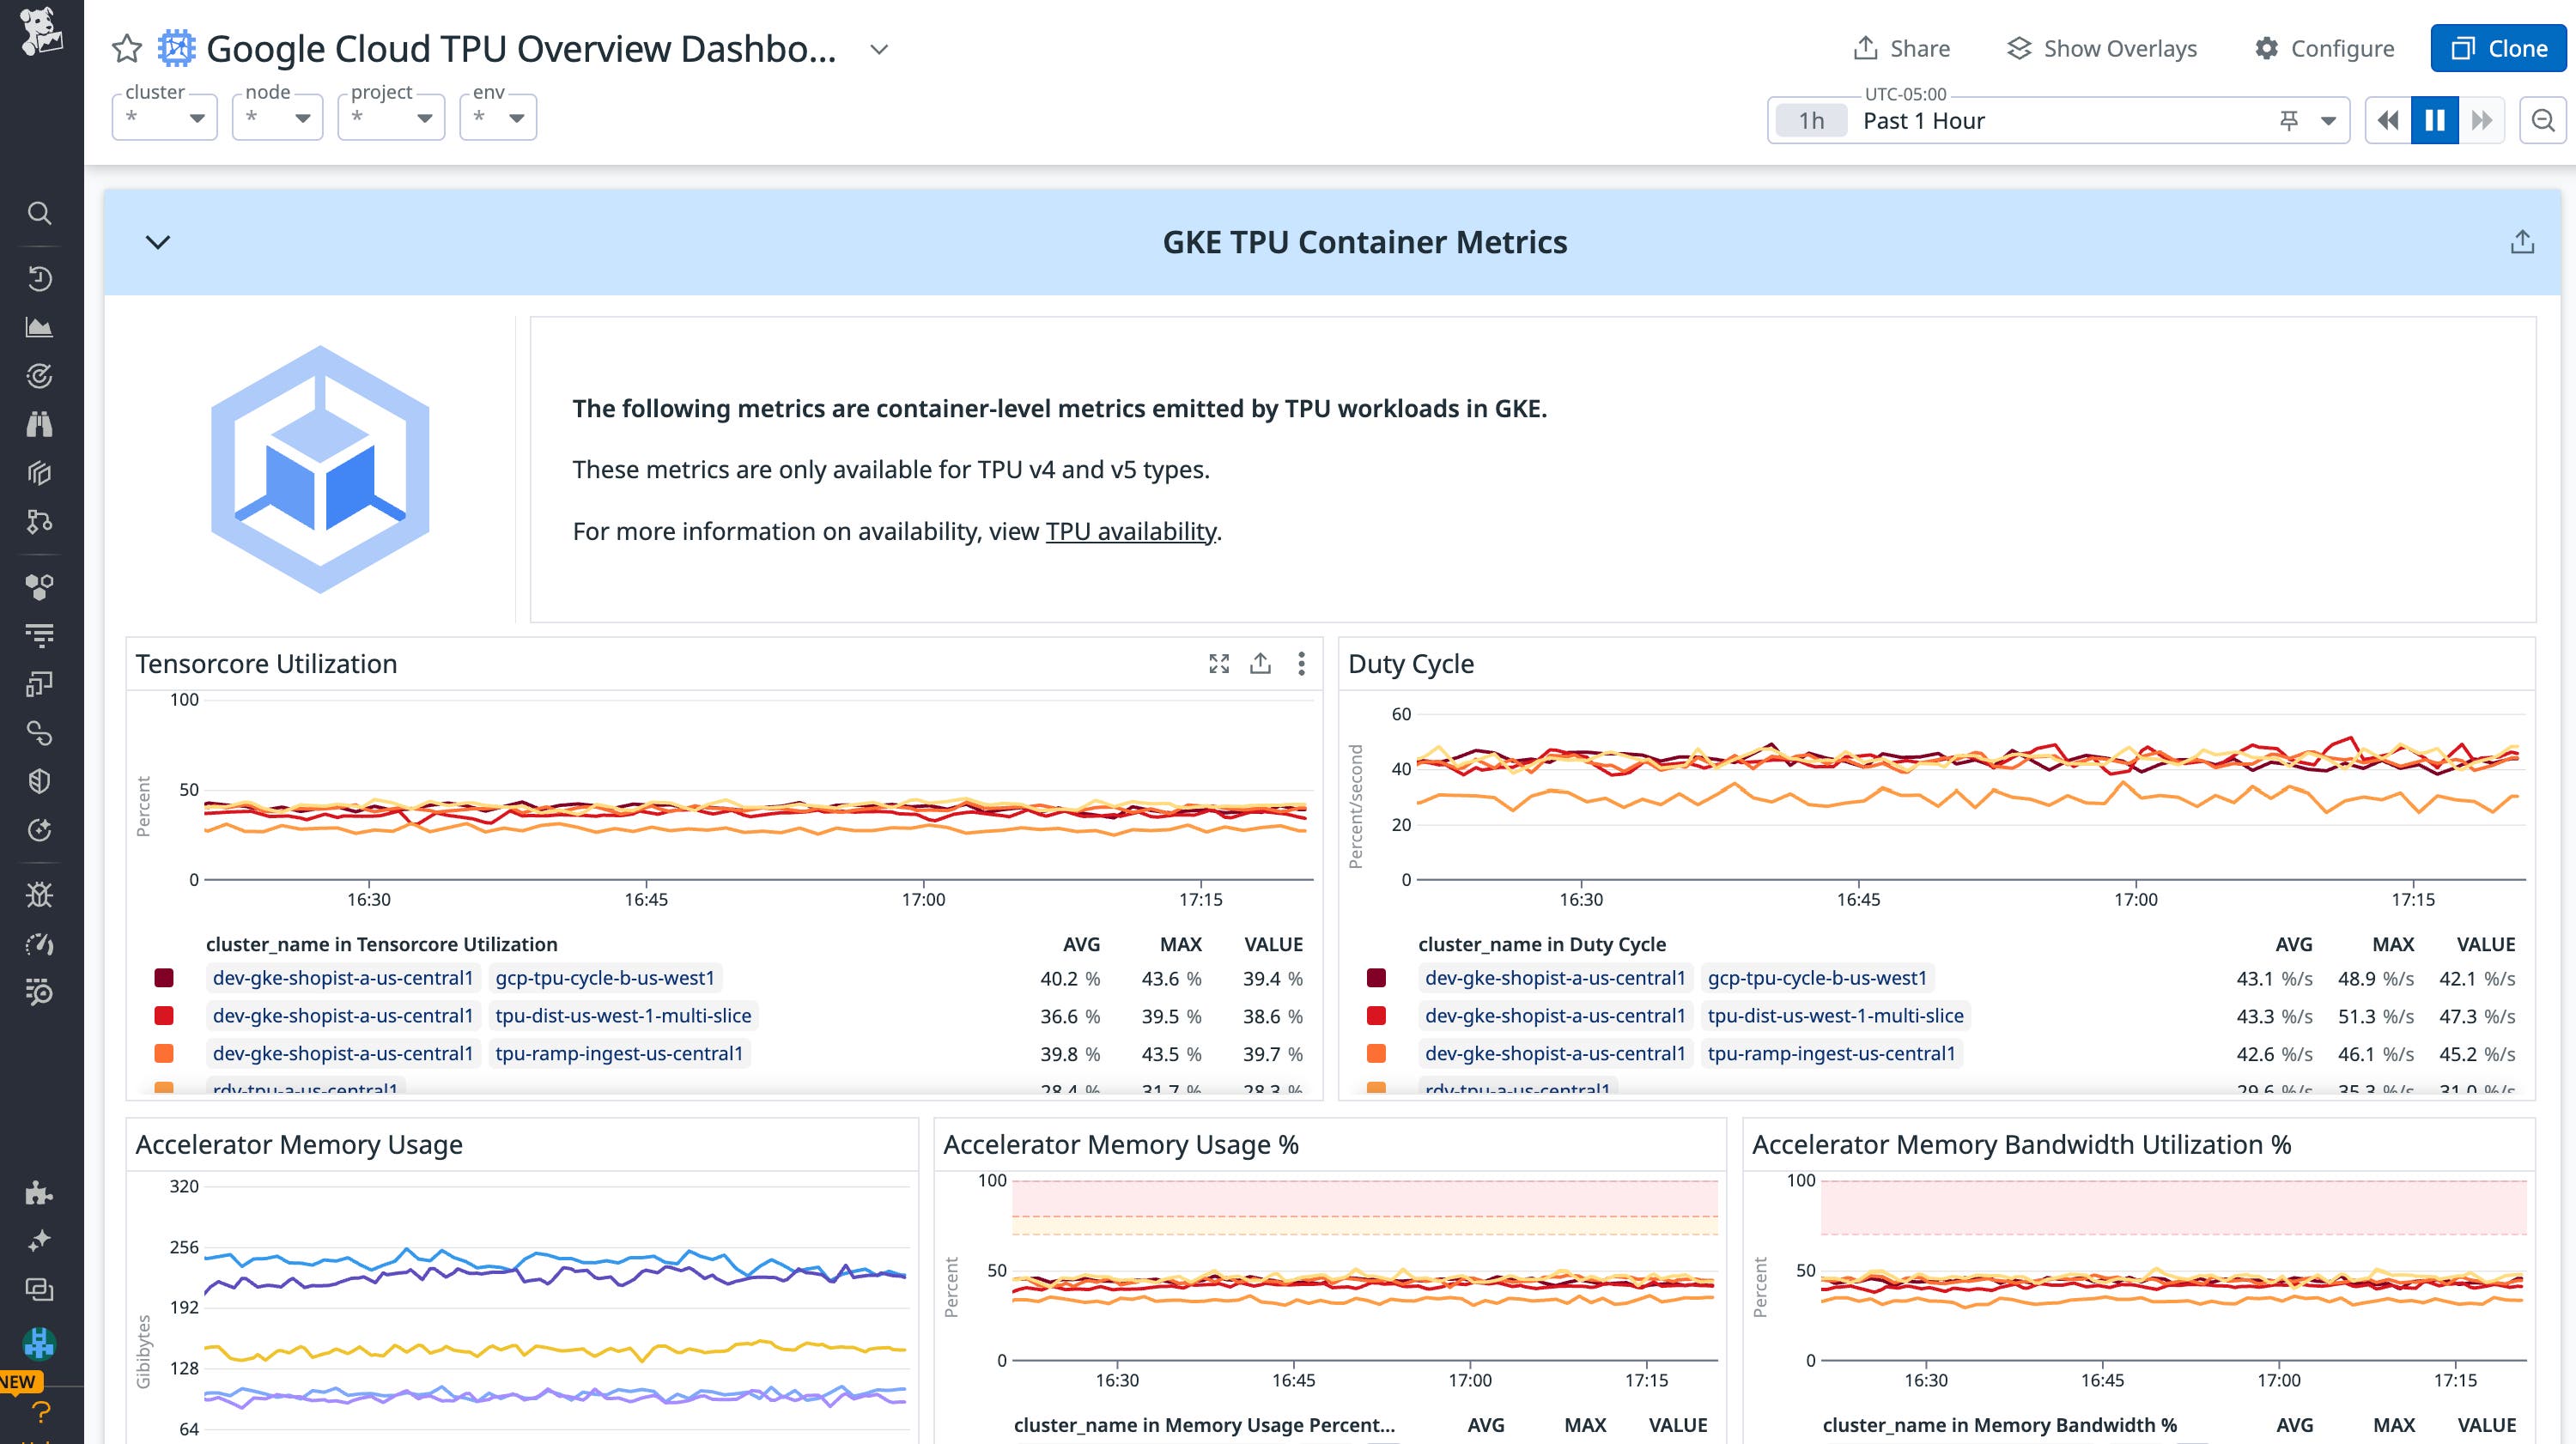Toggle Show Overlays on the dashboard
Screen dimensions: 2576x1444
[2102, 48]
